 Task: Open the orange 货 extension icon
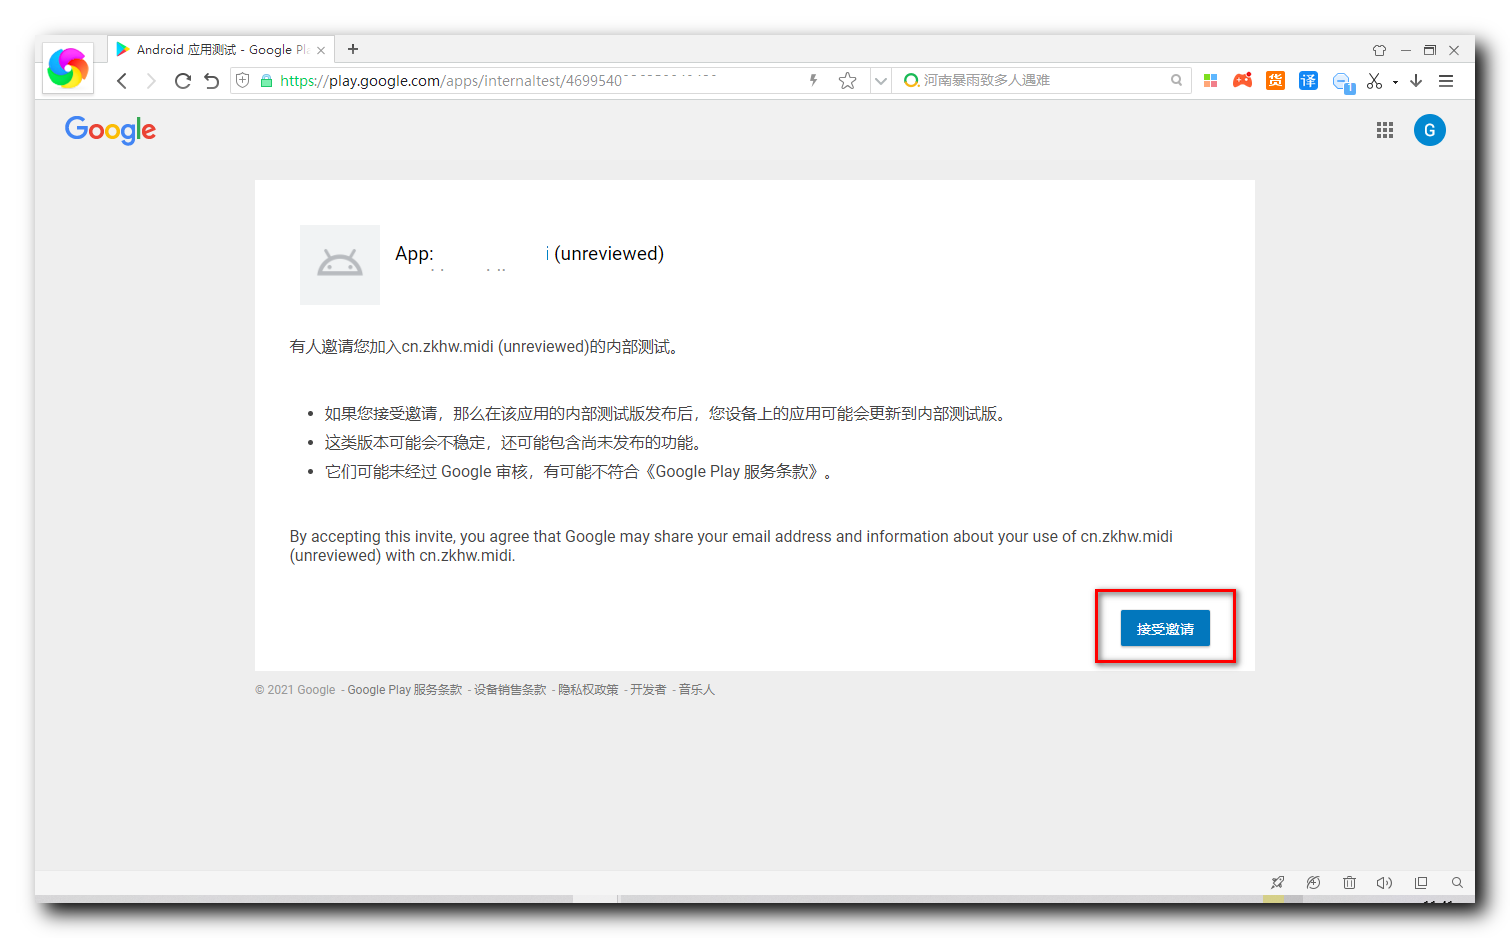click(x=1276, y=81)
